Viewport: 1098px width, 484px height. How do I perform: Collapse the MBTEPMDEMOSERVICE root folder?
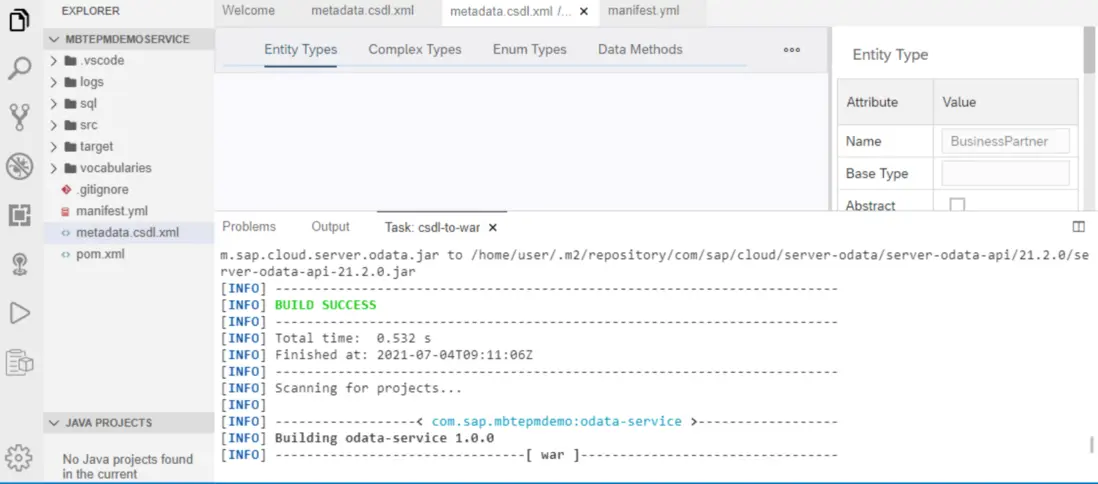point(53,39)
